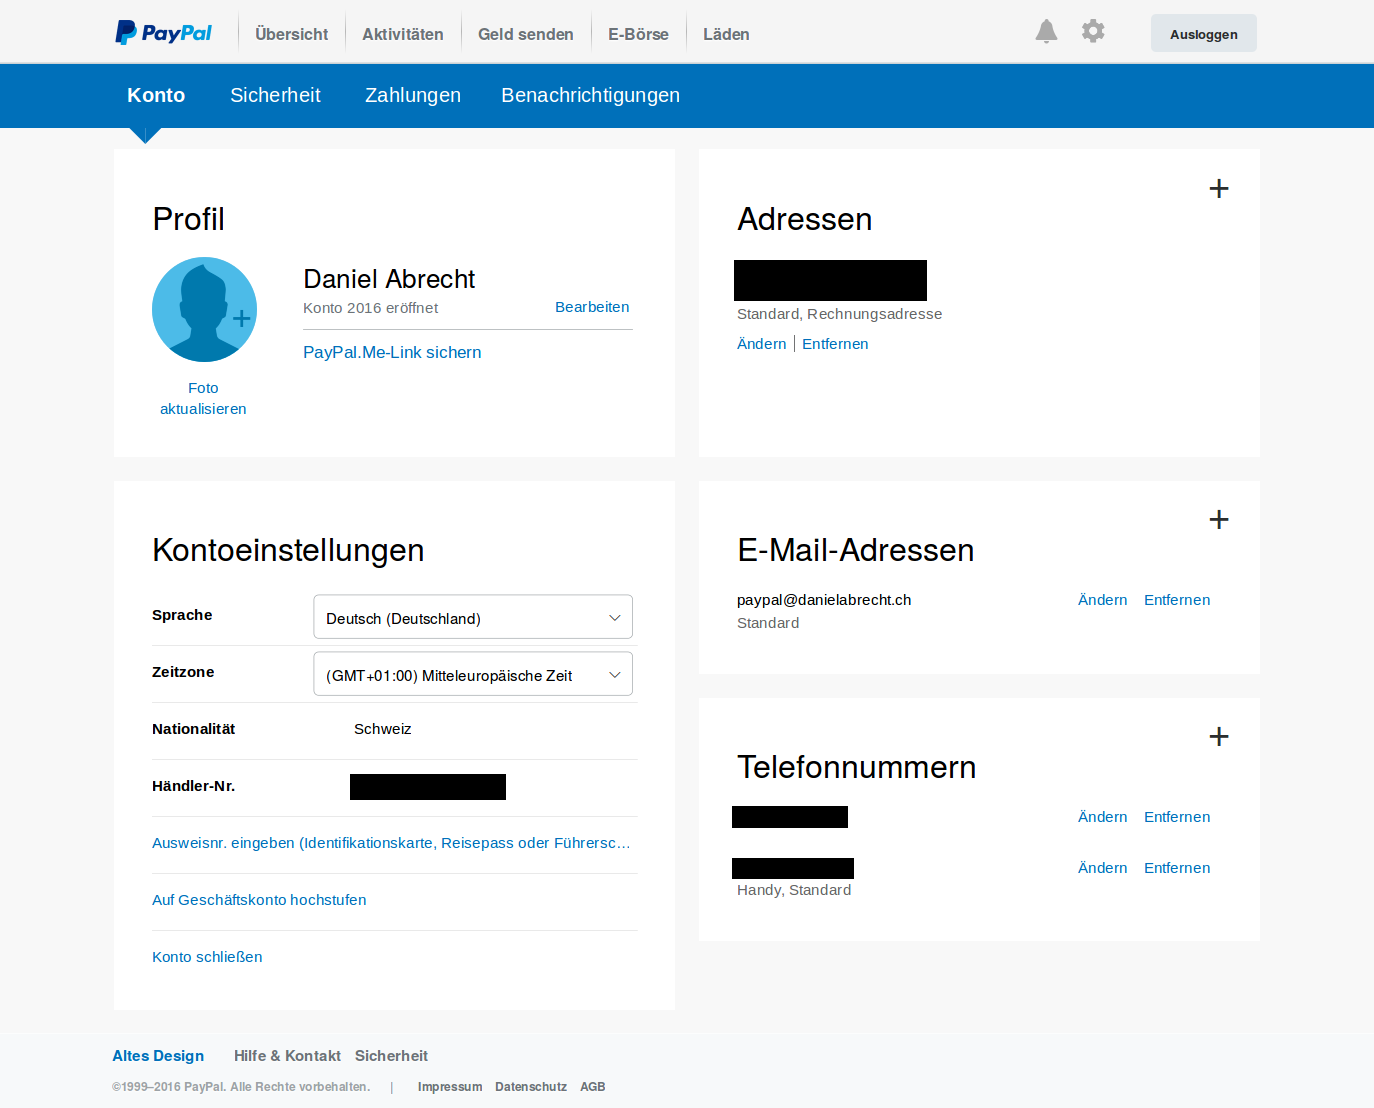Open PayPal.Me-Link sichern link

click(392, 352)
